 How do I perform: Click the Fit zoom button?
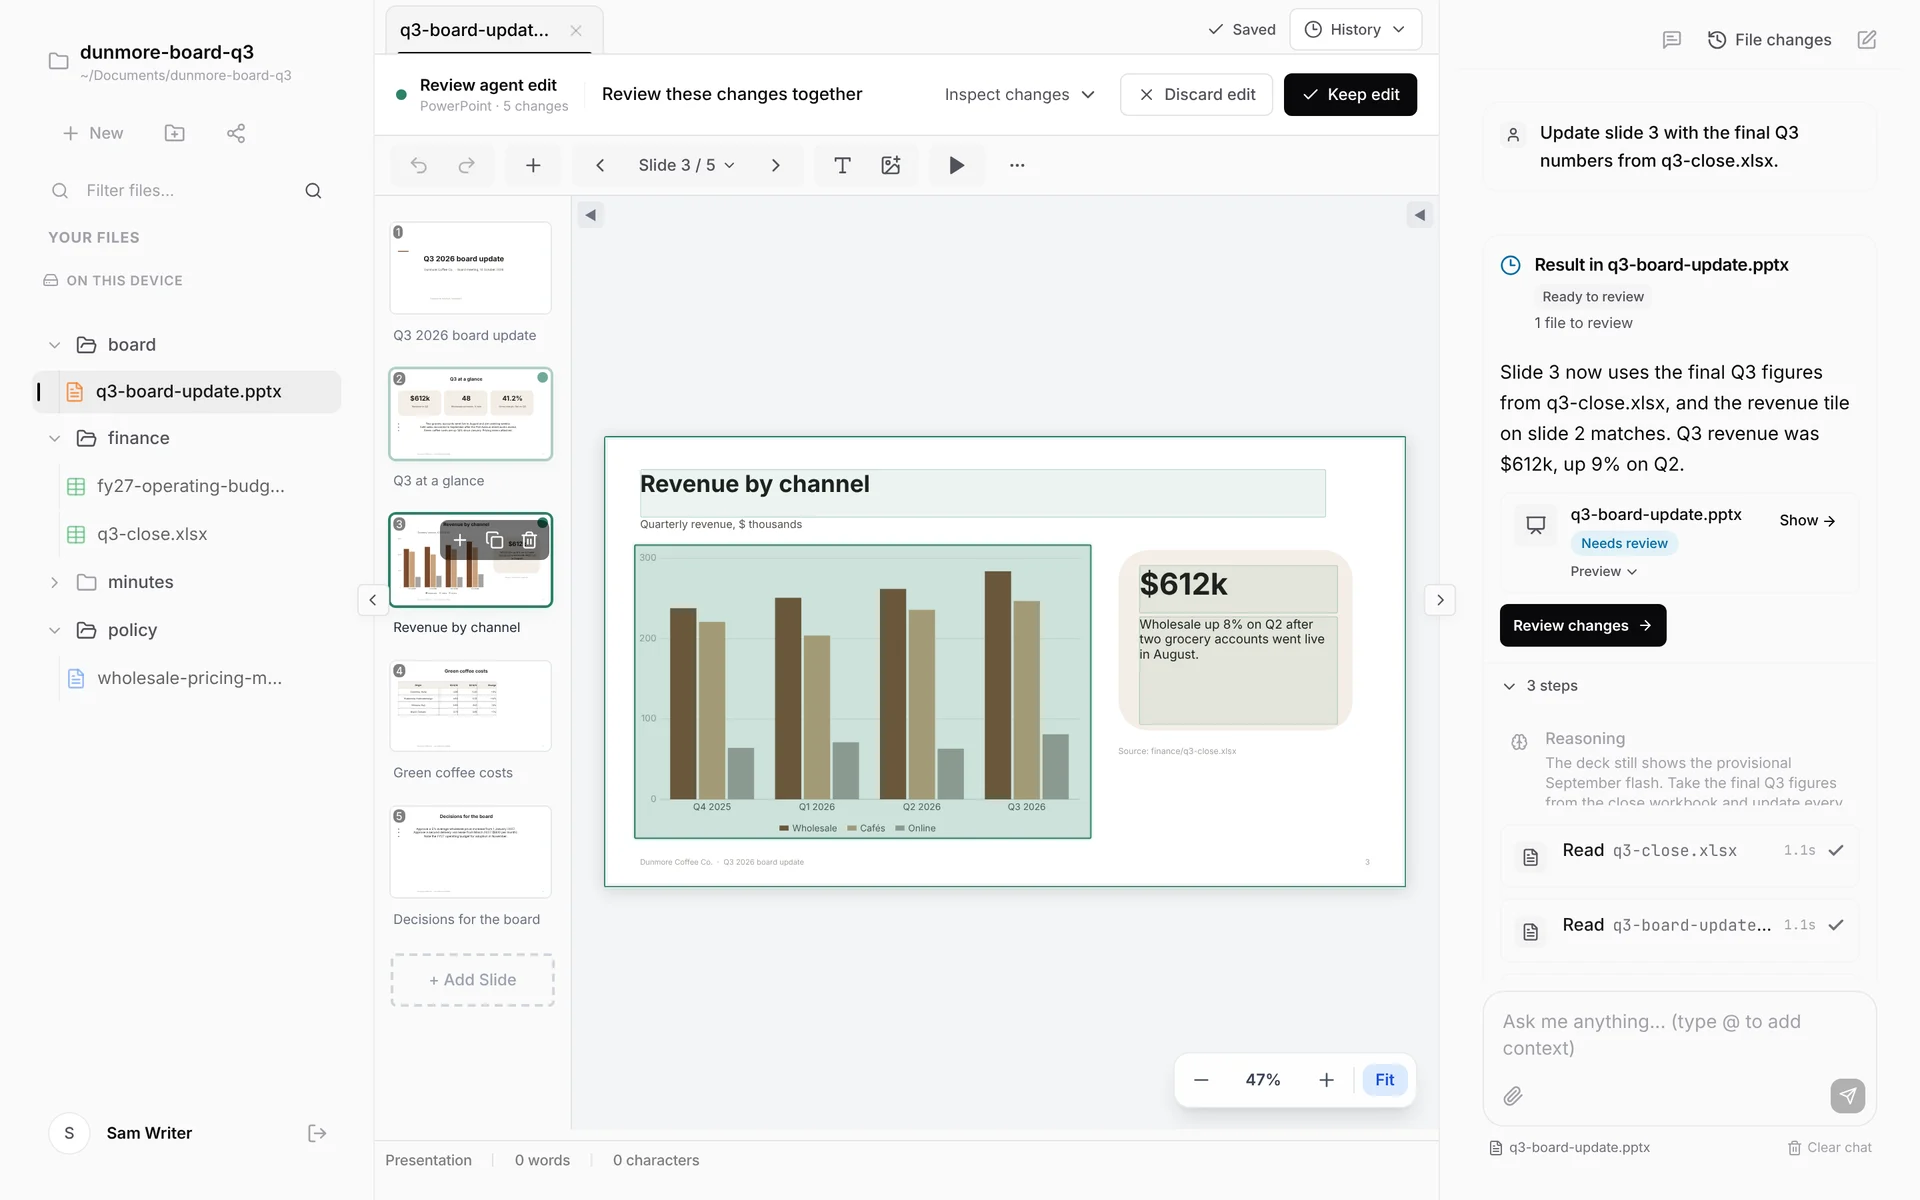(1384, 1080)
